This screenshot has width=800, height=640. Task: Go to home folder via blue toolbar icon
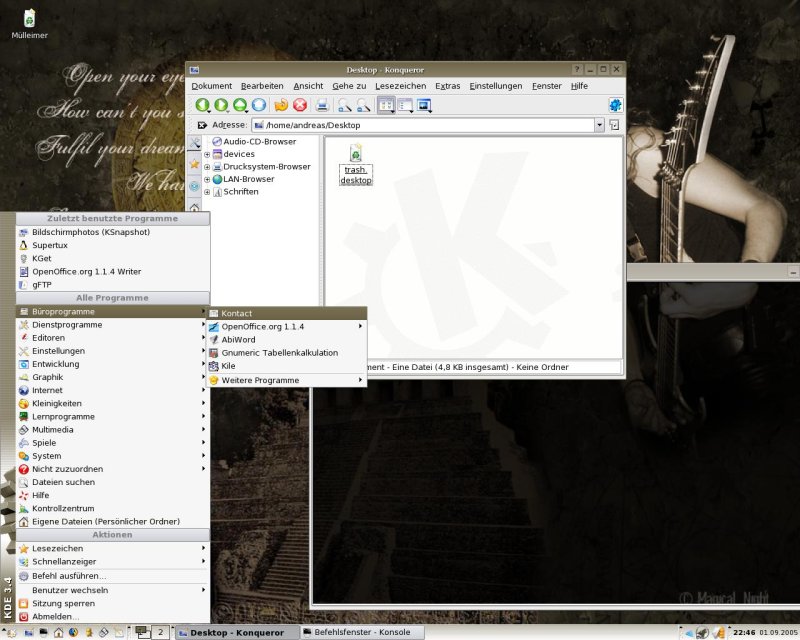coord(259,105)
